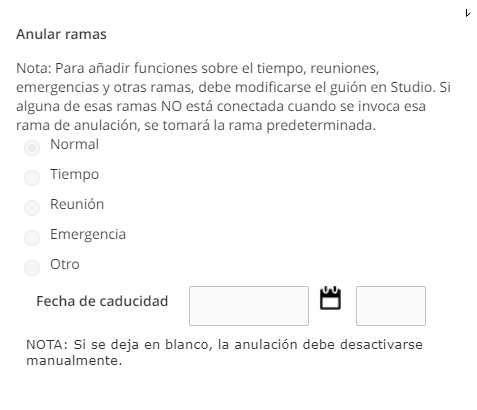This screenshot has width=477, height=410.
Task: Click the small arrow mark at top-right corner
Action: point(468,13)
